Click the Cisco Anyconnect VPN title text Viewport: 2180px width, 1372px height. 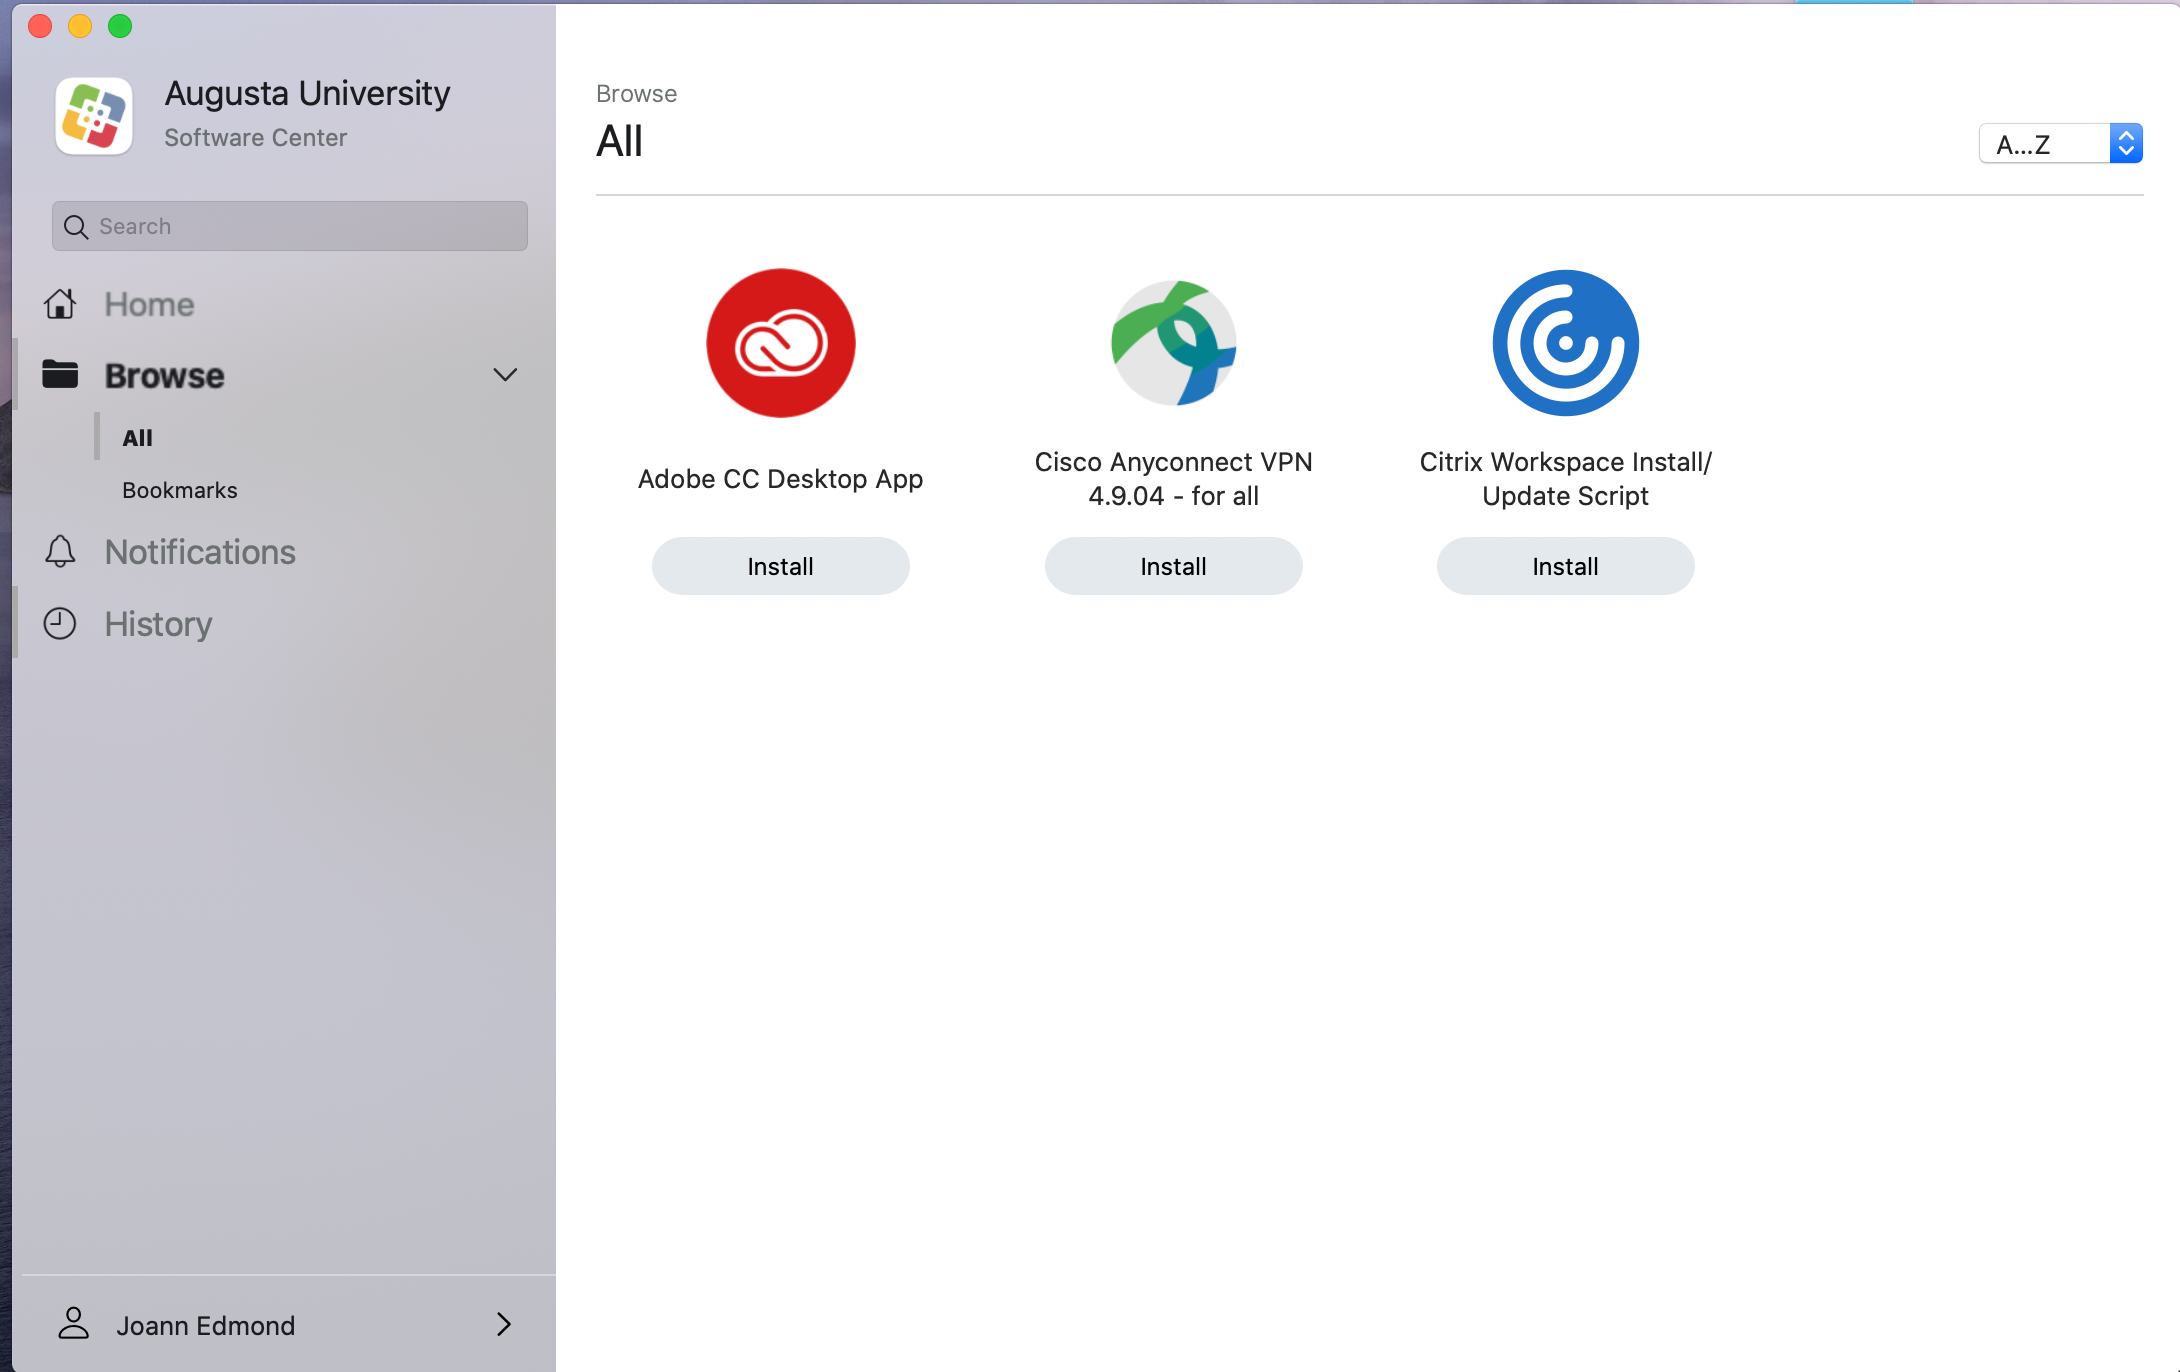click(1173, 479)
